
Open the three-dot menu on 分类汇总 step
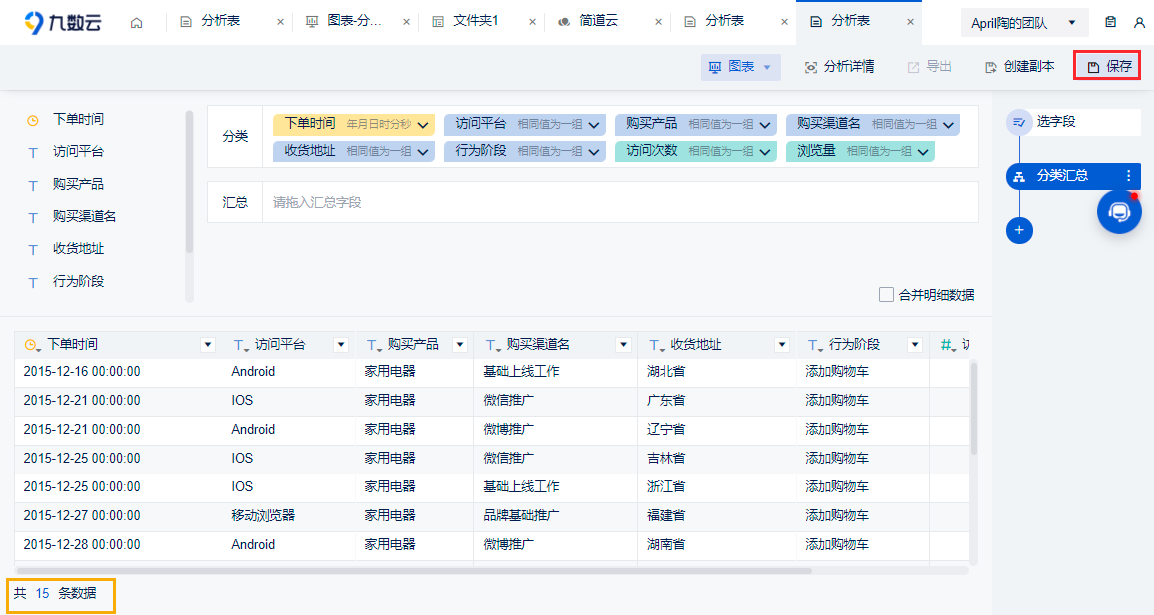[x=1128, y=176]
